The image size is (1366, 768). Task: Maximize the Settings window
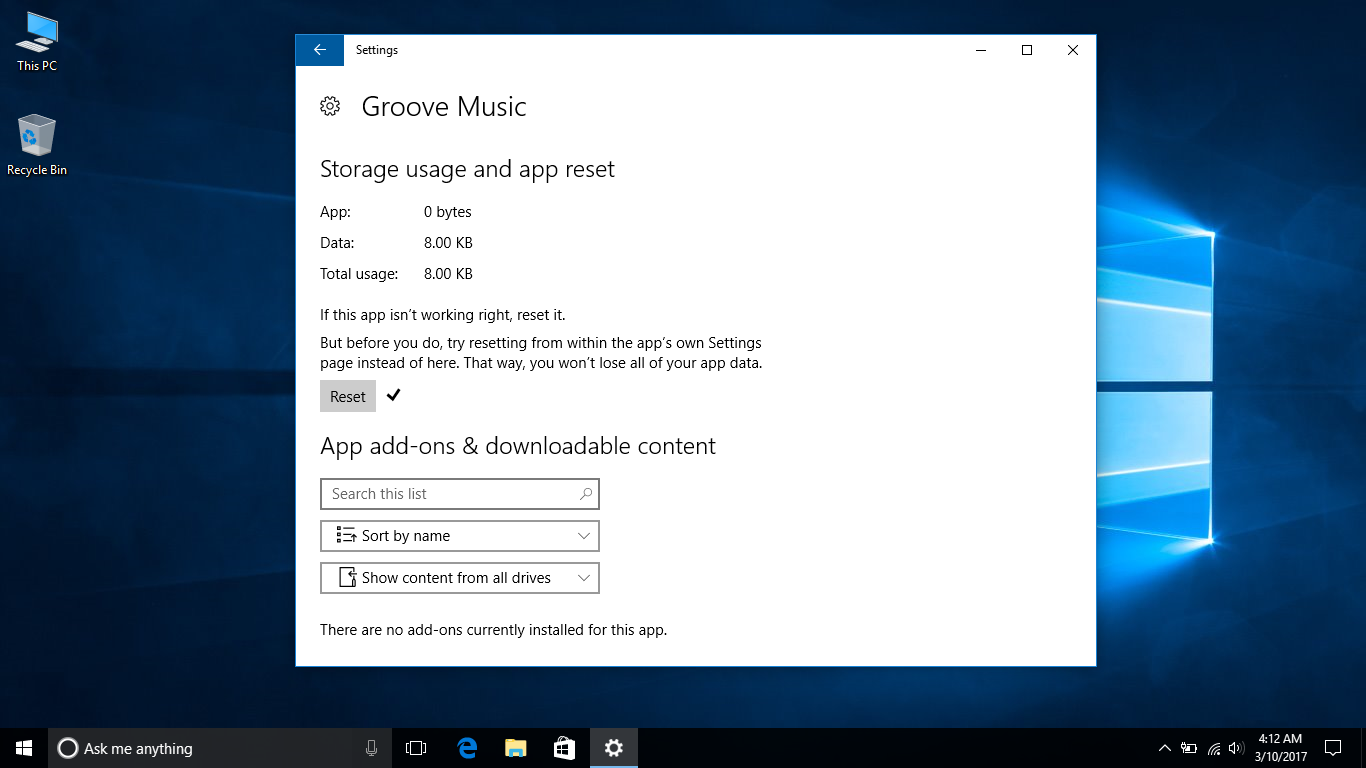tap(1027, 50)
